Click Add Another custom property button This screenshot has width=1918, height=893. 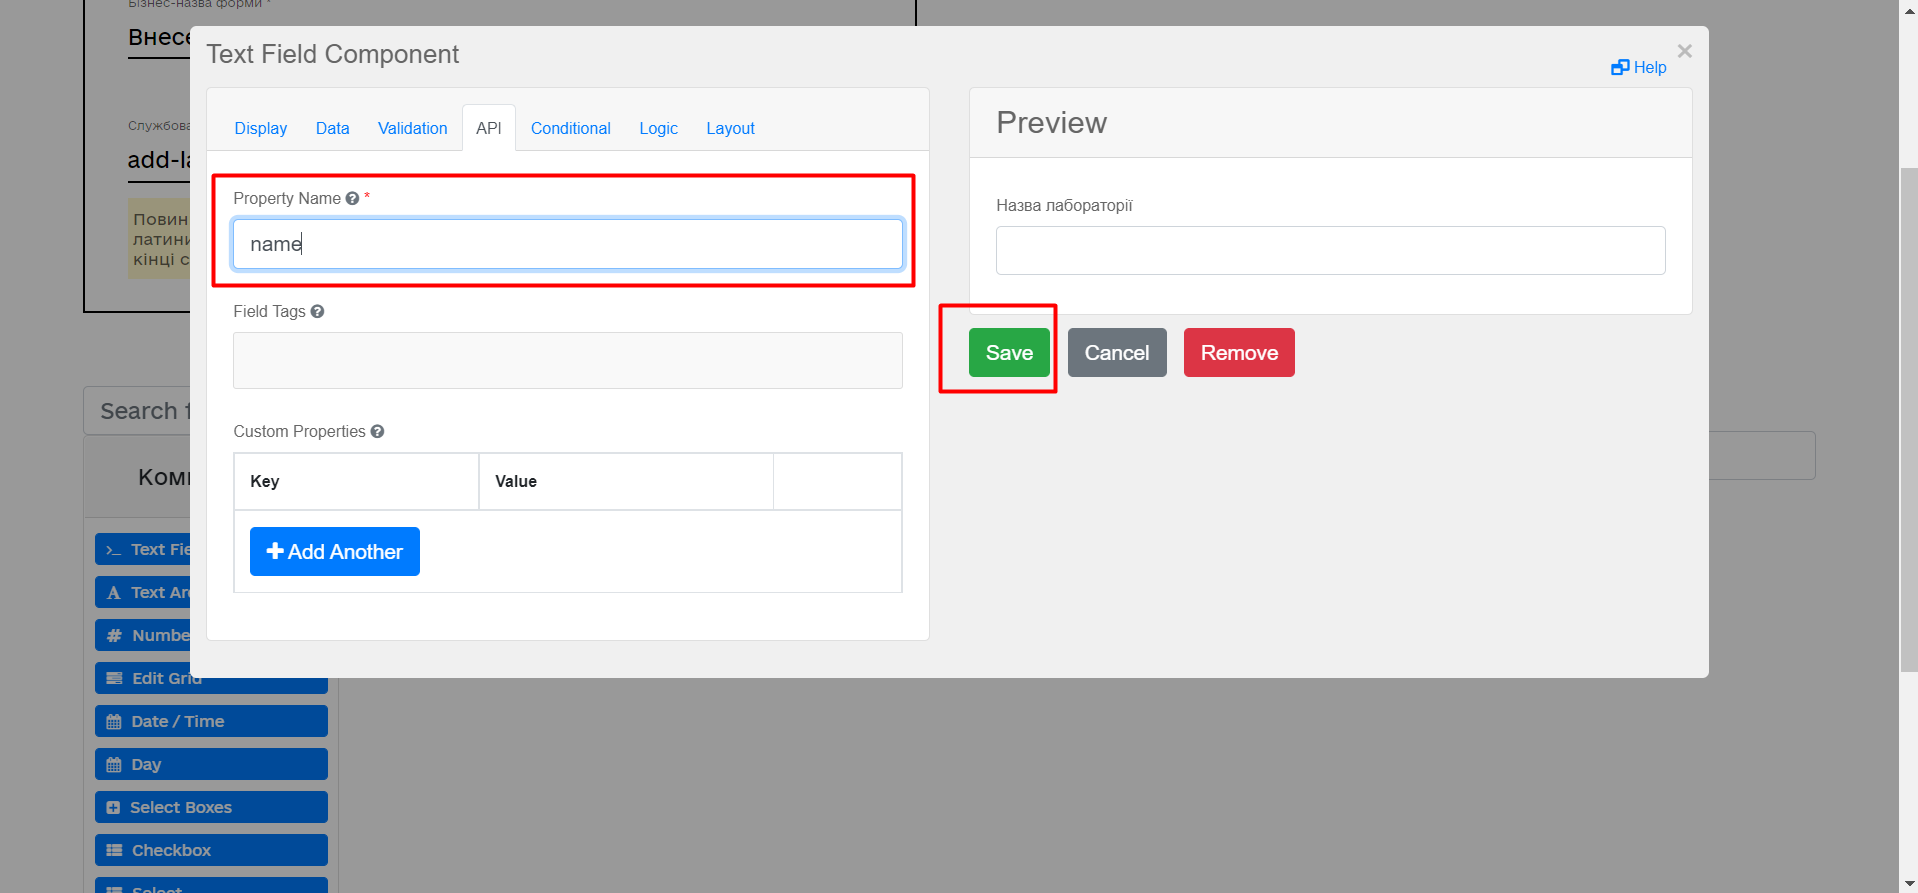(x=335, y=552)
